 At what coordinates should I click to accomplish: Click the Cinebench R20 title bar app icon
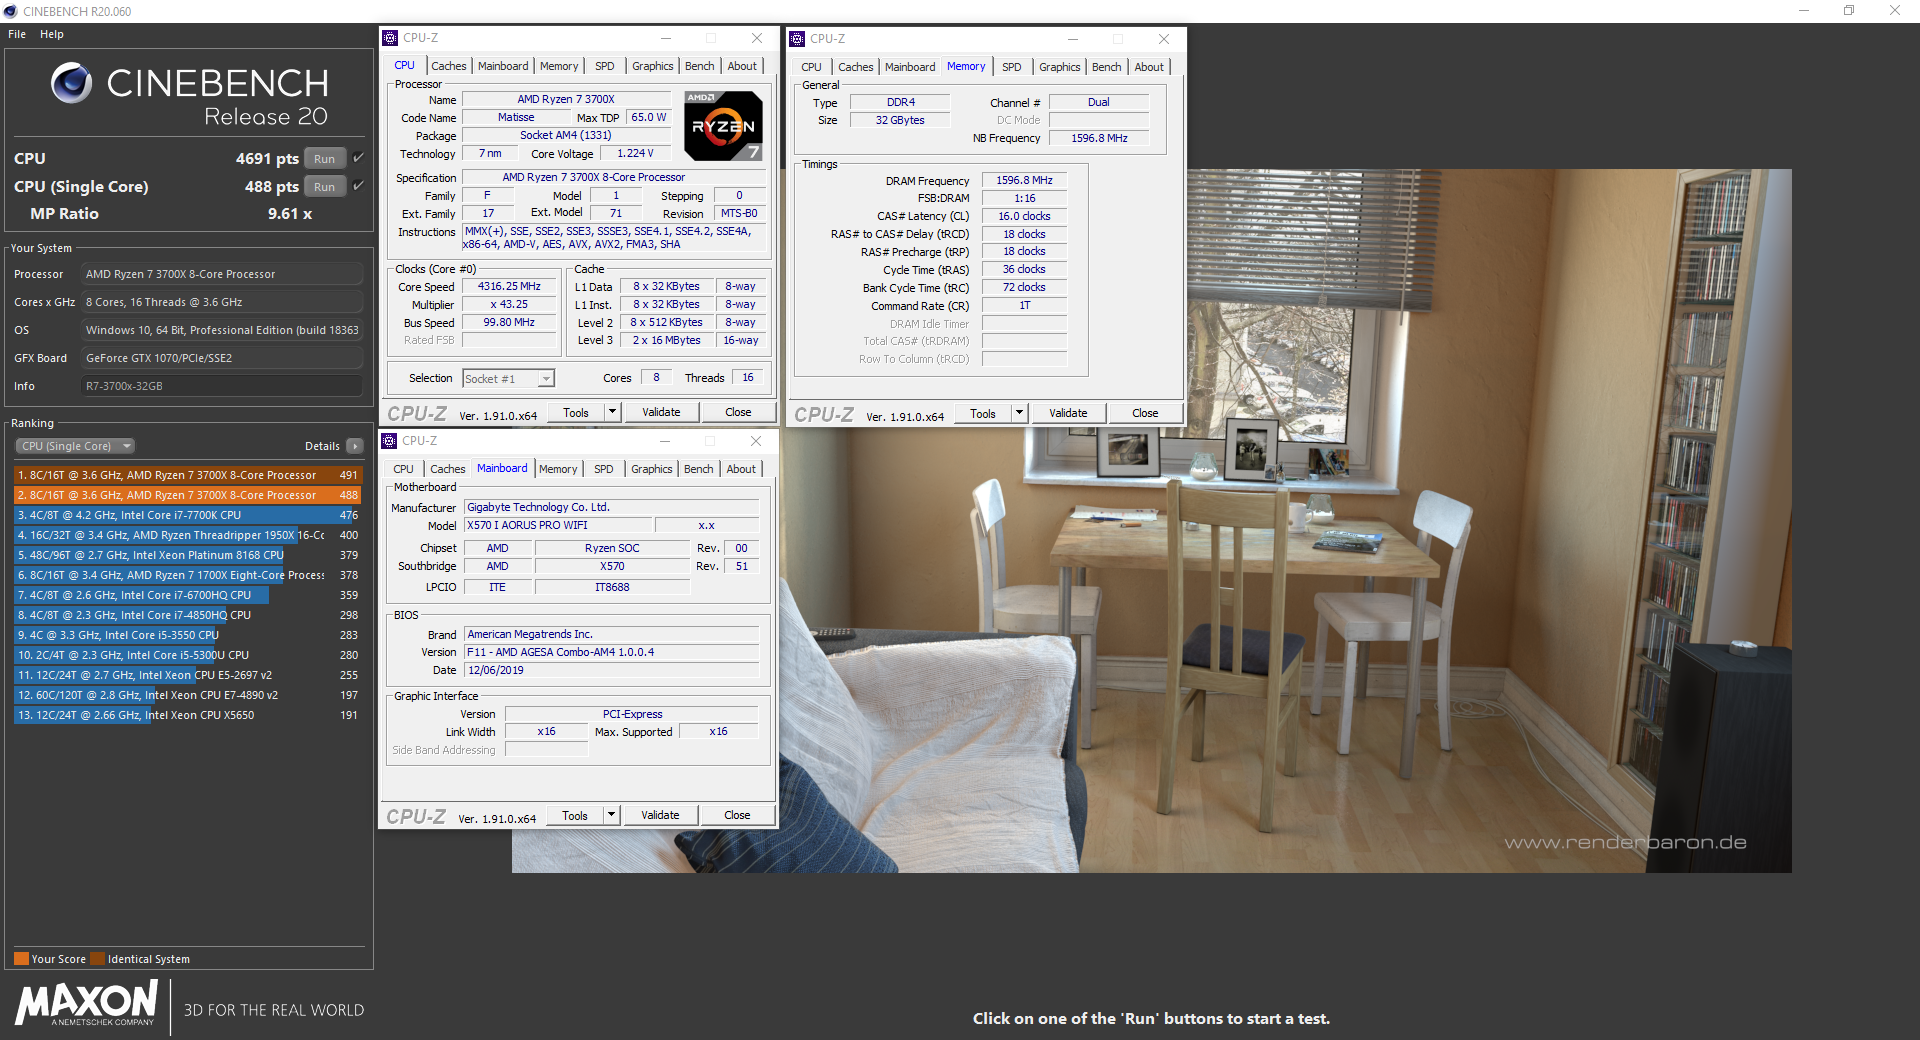10,11
